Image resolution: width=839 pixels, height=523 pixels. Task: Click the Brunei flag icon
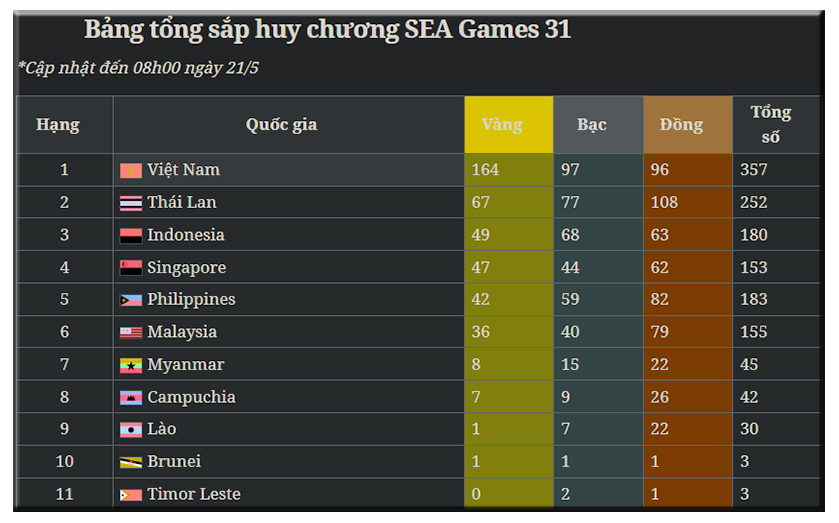pos(130,462)
